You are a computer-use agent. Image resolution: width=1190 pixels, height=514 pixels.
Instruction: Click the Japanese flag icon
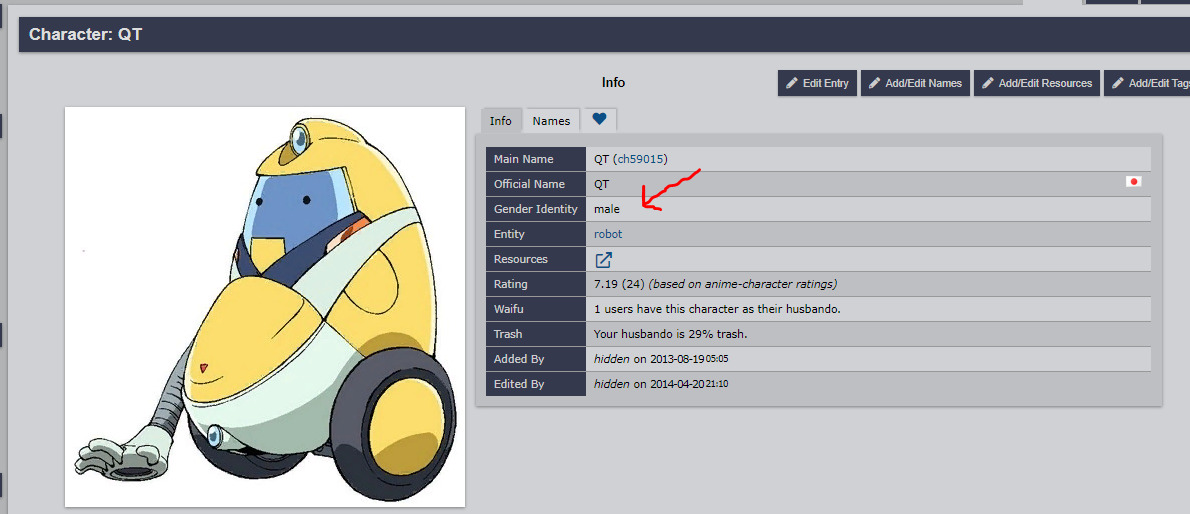1133,182
